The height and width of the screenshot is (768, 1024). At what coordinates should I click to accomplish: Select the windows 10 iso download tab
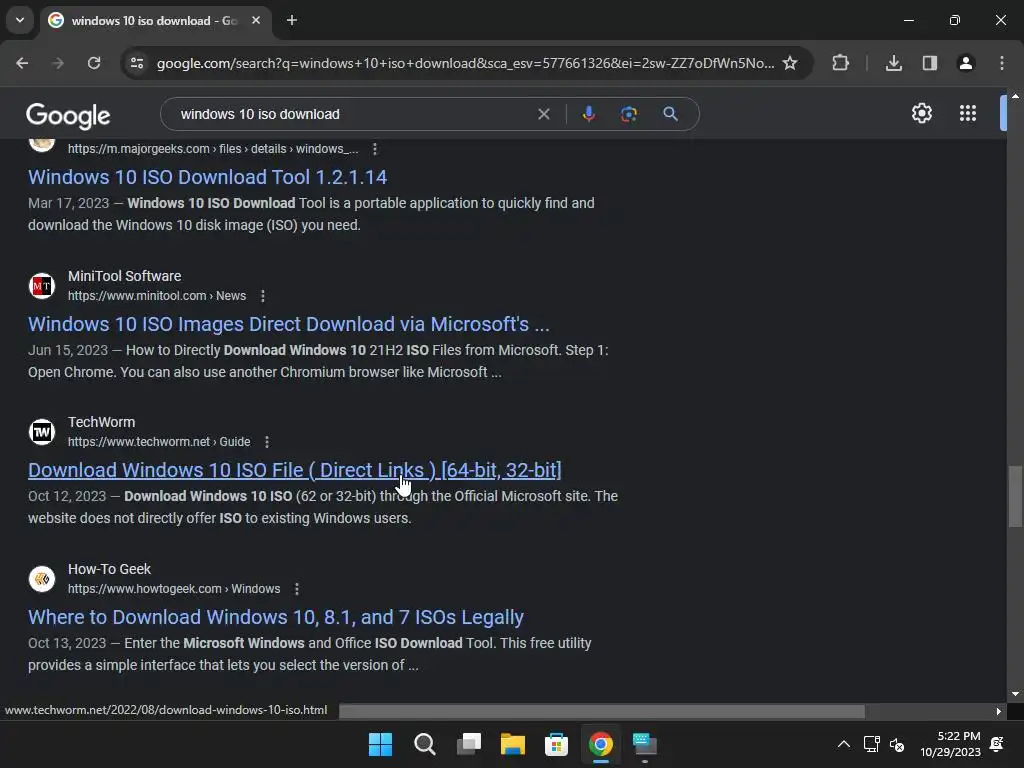click(155, 21)
